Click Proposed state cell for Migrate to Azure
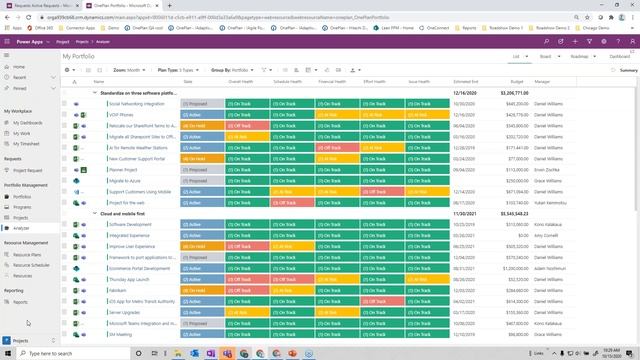Image resolution: width=640 pixels, height=360 pixels. [x=202, y=181]
